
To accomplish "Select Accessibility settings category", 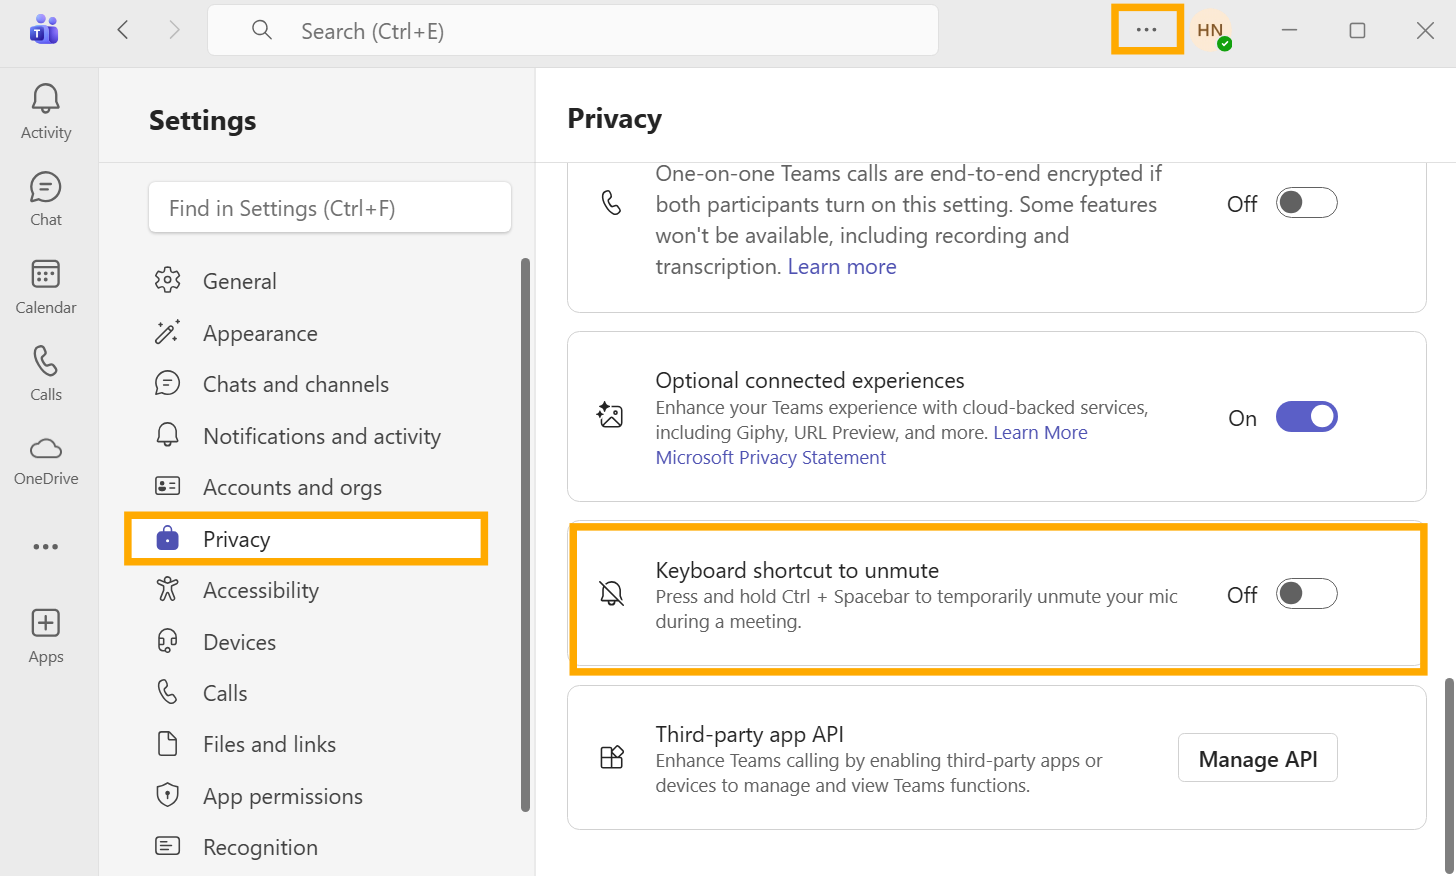I will [x=260, y=591].
